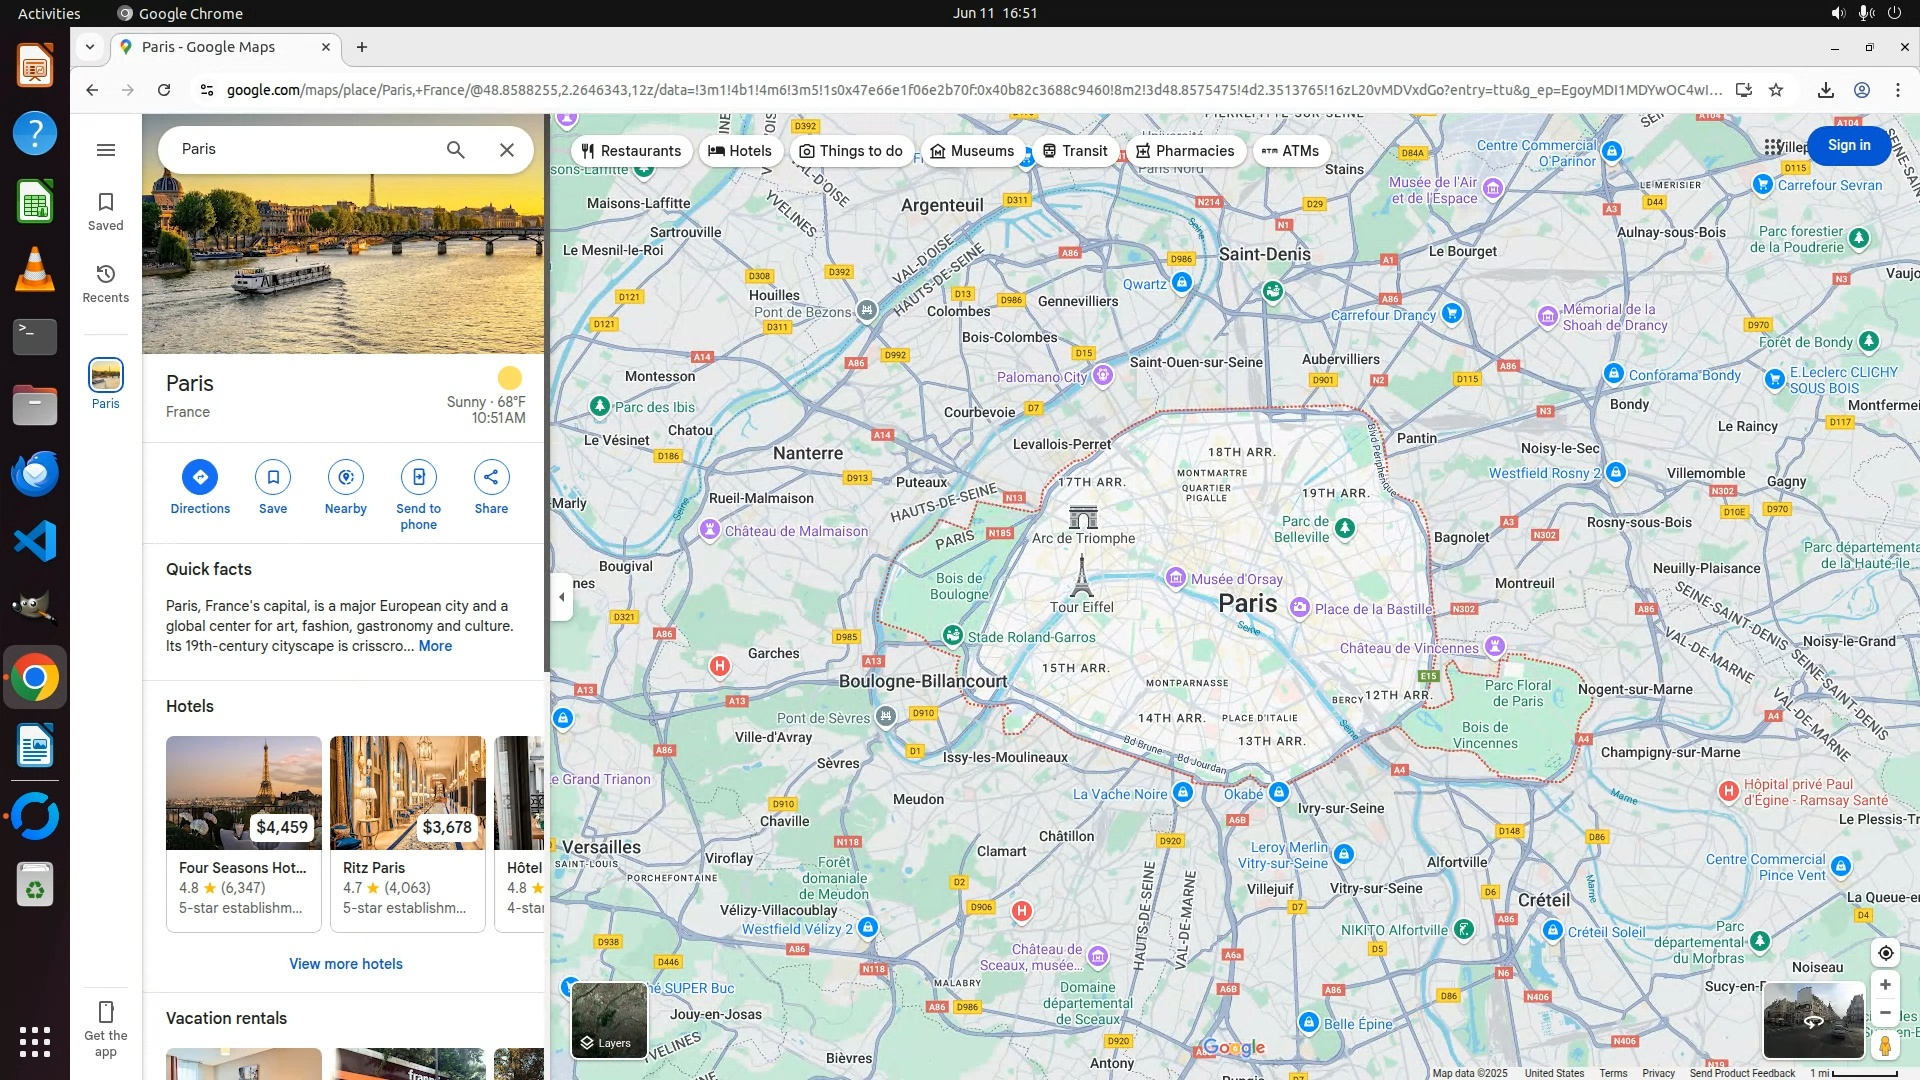Image resolution: width=1920 pixels, height=1080 pixels.
Task: Click the Sign in button
Action: point(1848,145)
